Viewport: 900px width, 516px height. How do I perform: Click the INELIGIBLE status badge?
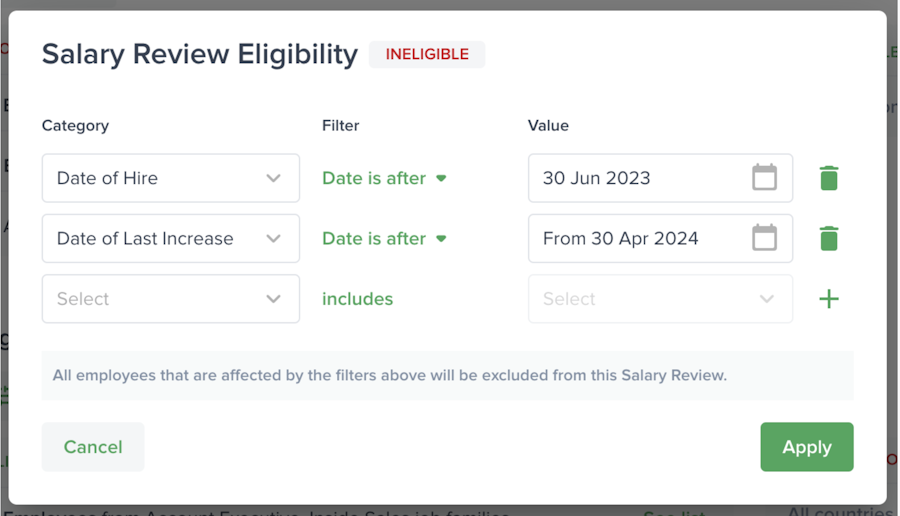coord(427,54)
